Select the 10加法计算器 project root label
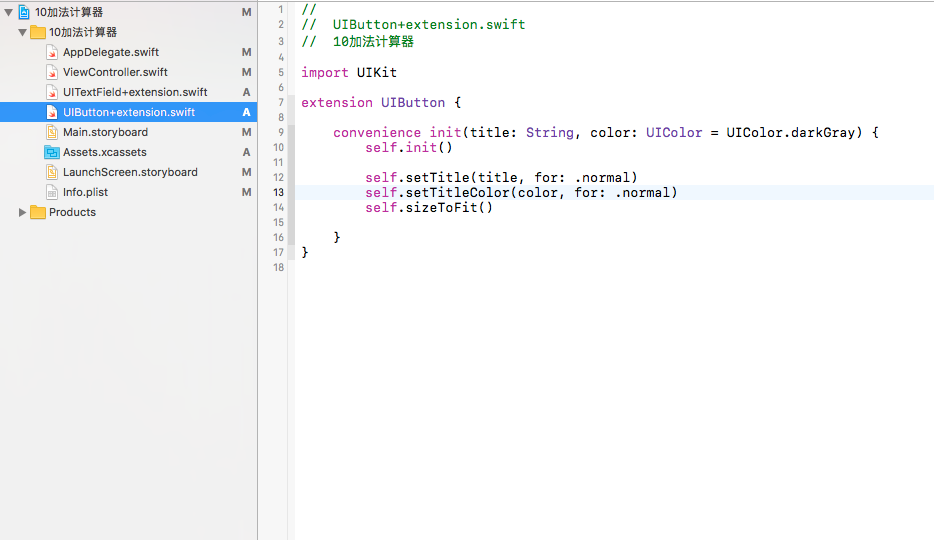 69,12
